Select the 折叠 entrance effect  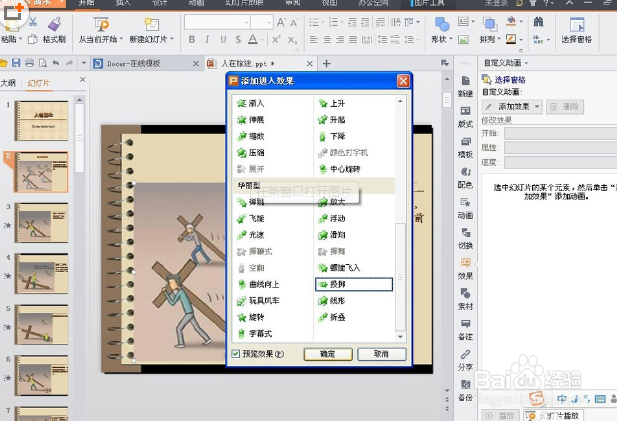pos(332,317)
